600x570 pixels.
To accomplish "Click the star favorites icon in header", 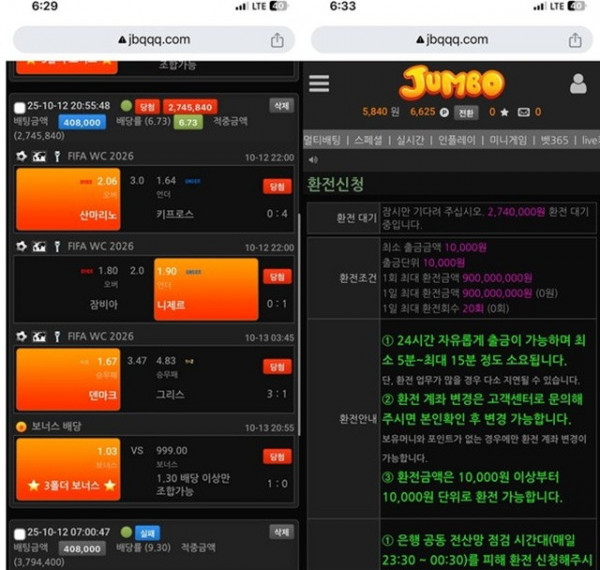I will pos(503,112).
